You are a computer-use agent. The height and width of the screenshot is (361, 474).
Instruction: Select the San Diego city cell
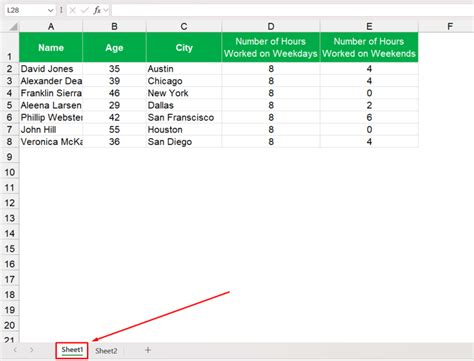point(184,142)
